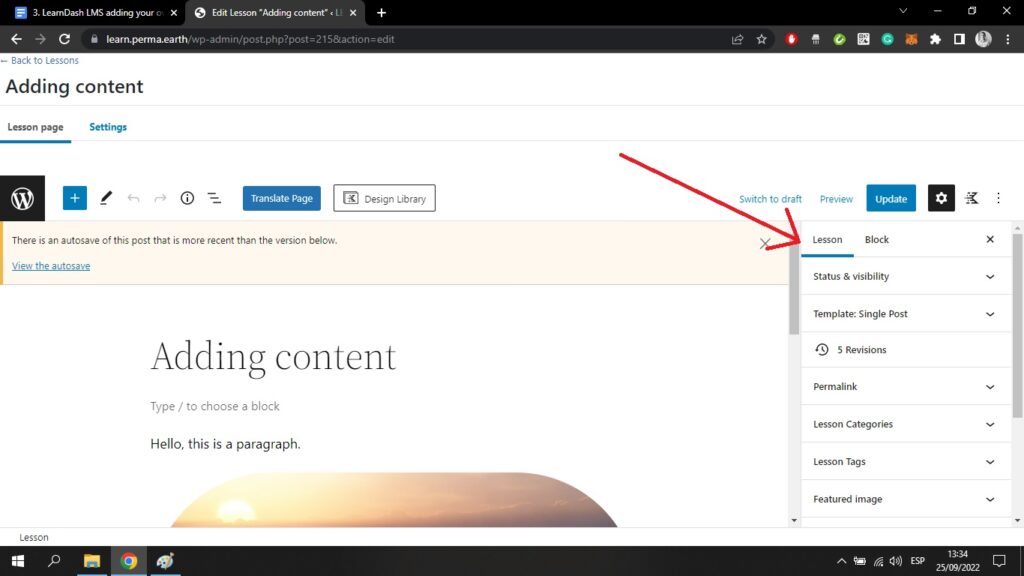Toggle the settings gear sidebar button
The height and width of the screenshot is (576, 1024).
[941, 198]
